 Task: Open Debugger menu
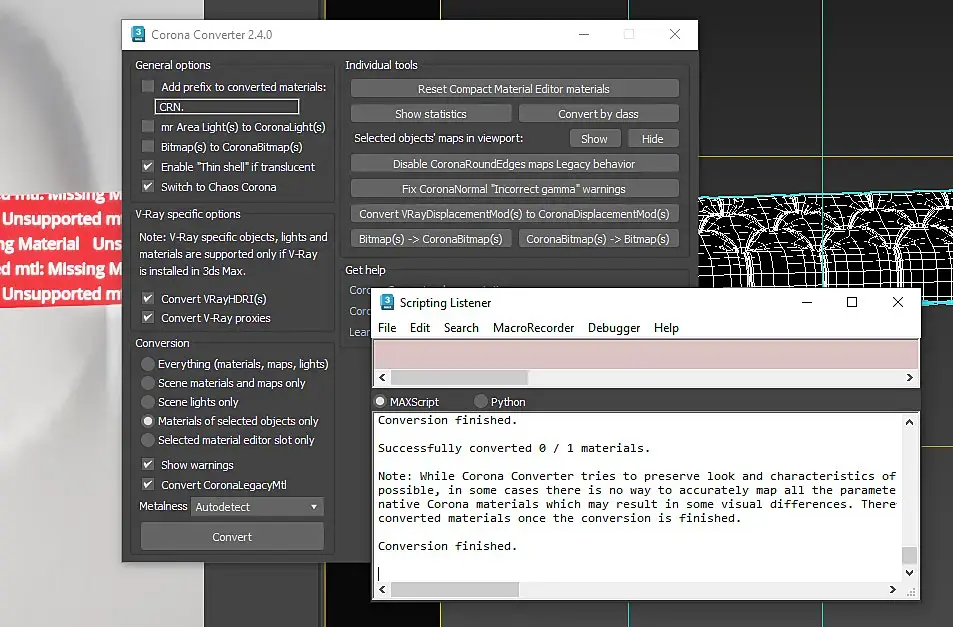point(614,328)
